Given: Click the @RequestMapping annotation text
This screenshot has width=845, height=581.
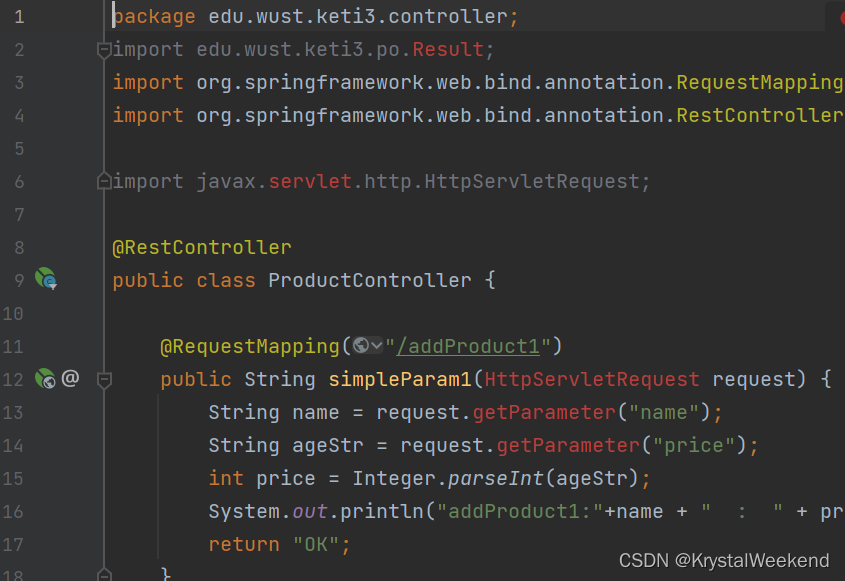Looking at the screenshot, I should (250, 346).
